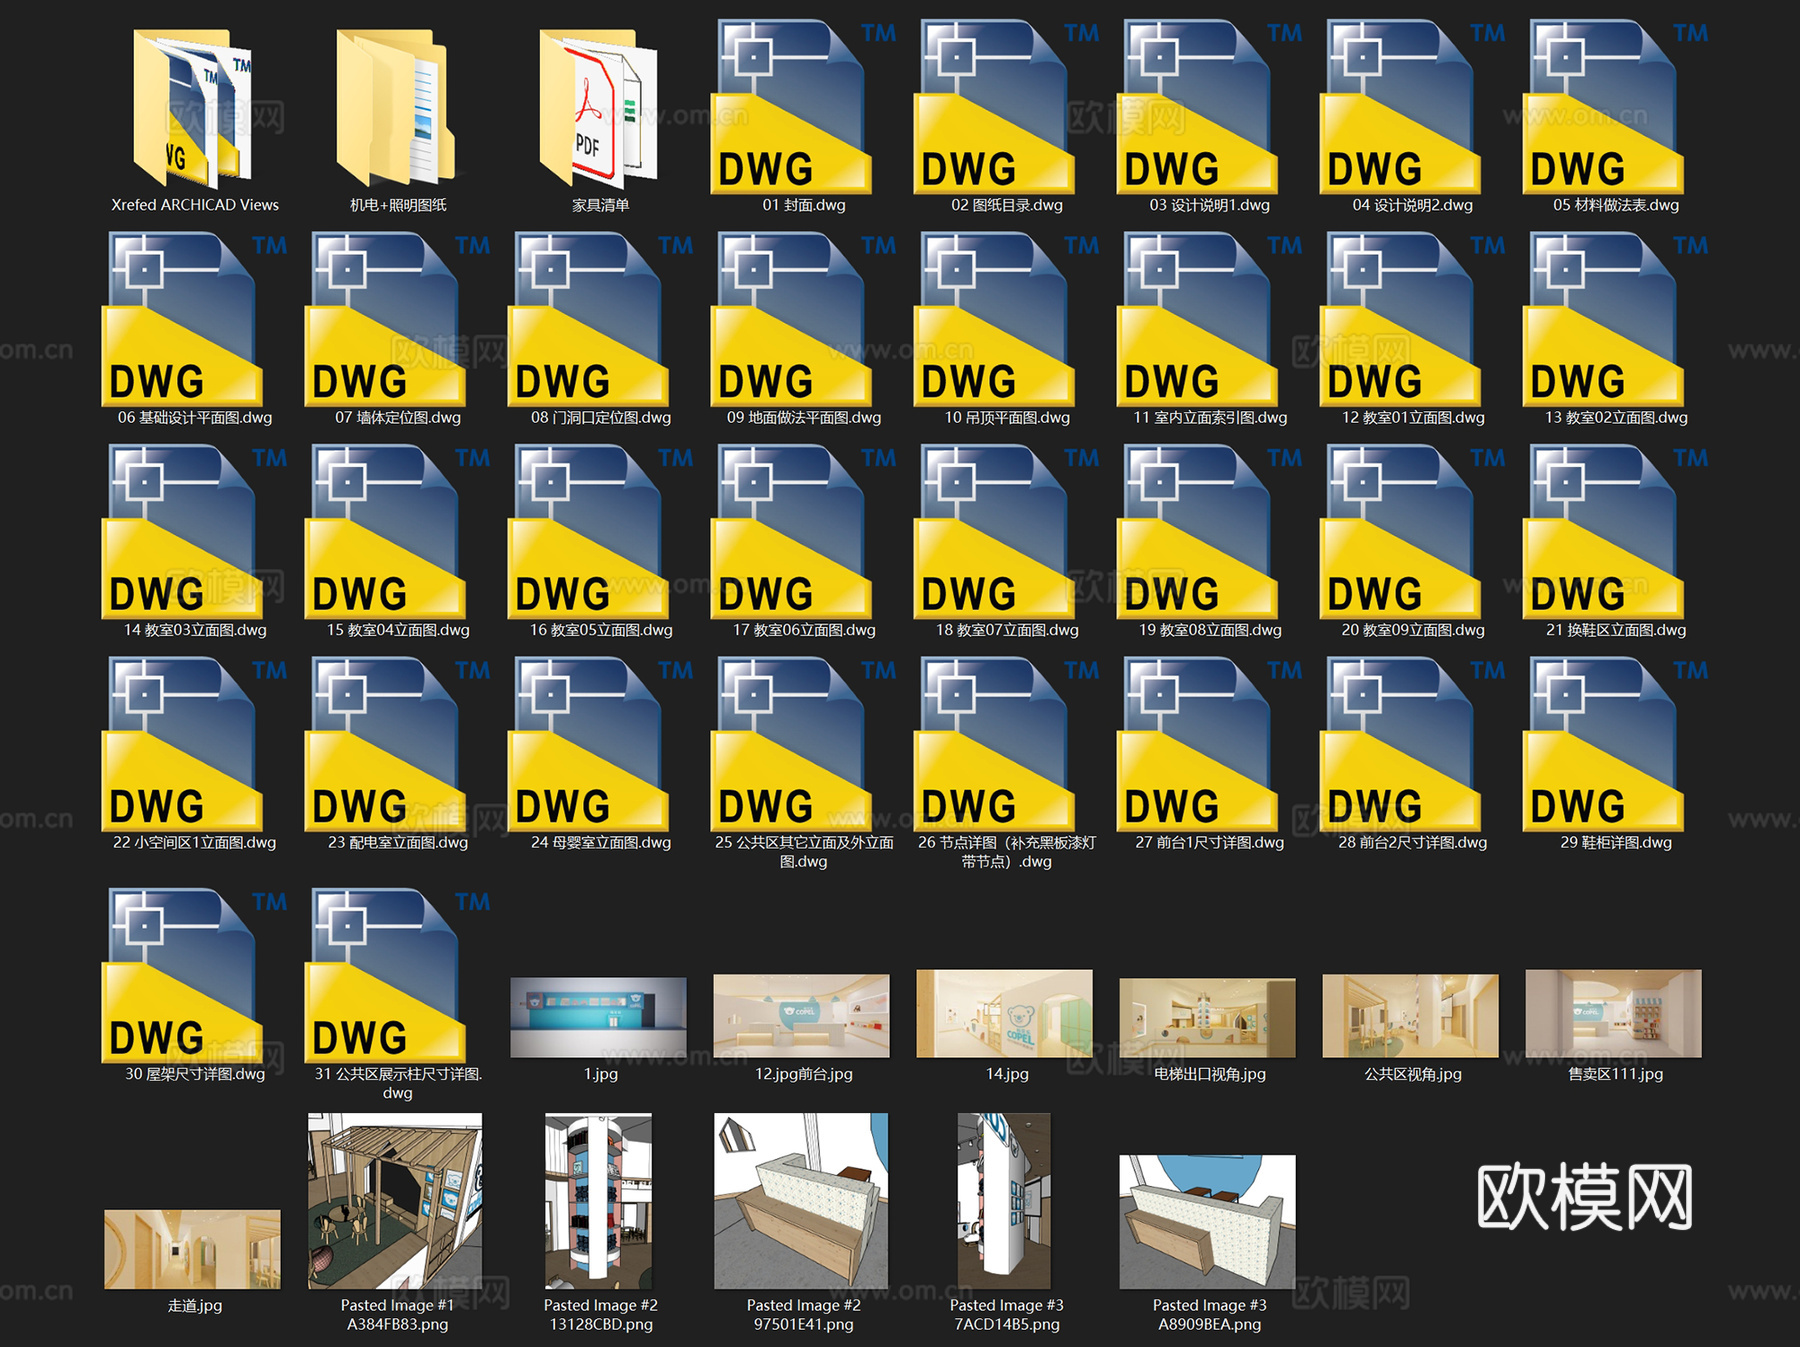Open the 走道.jpg image thumbnail
The height and width of the screenshot is (1347, 1800).
coord(192,1249)
